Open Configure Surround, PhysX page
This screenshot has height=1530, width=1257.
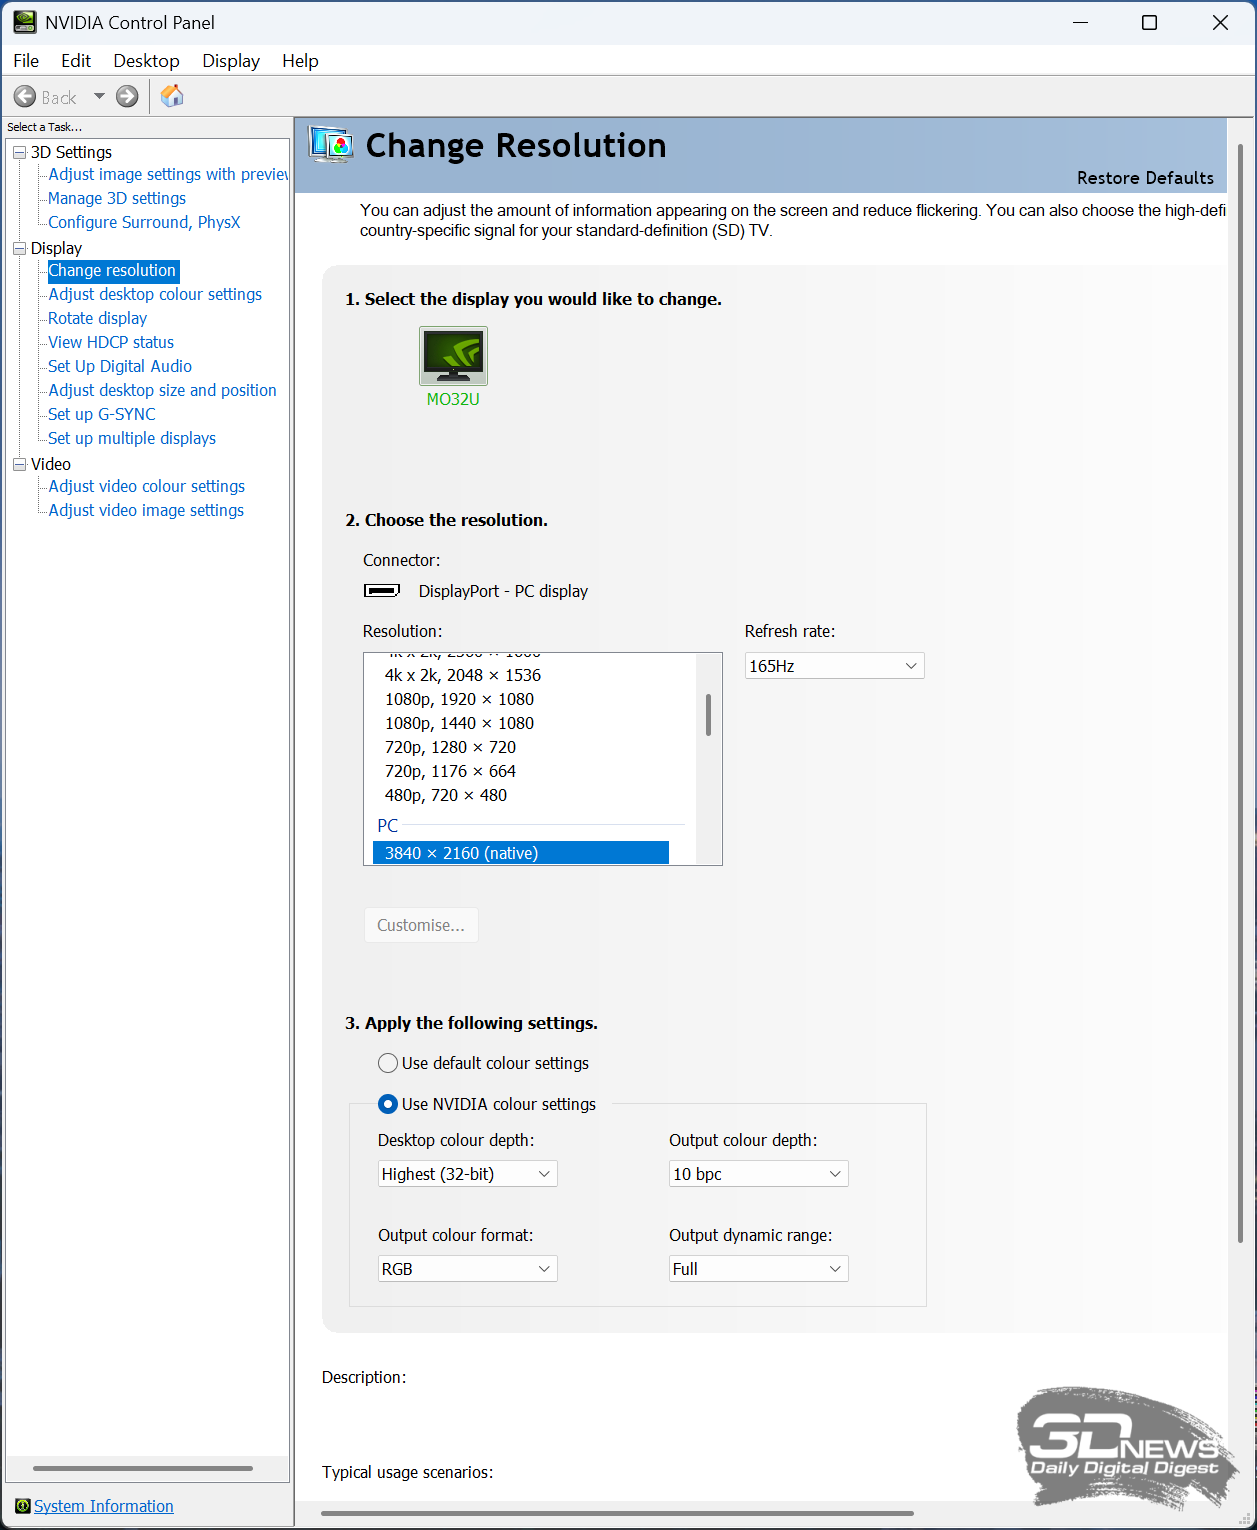point(144,222)
